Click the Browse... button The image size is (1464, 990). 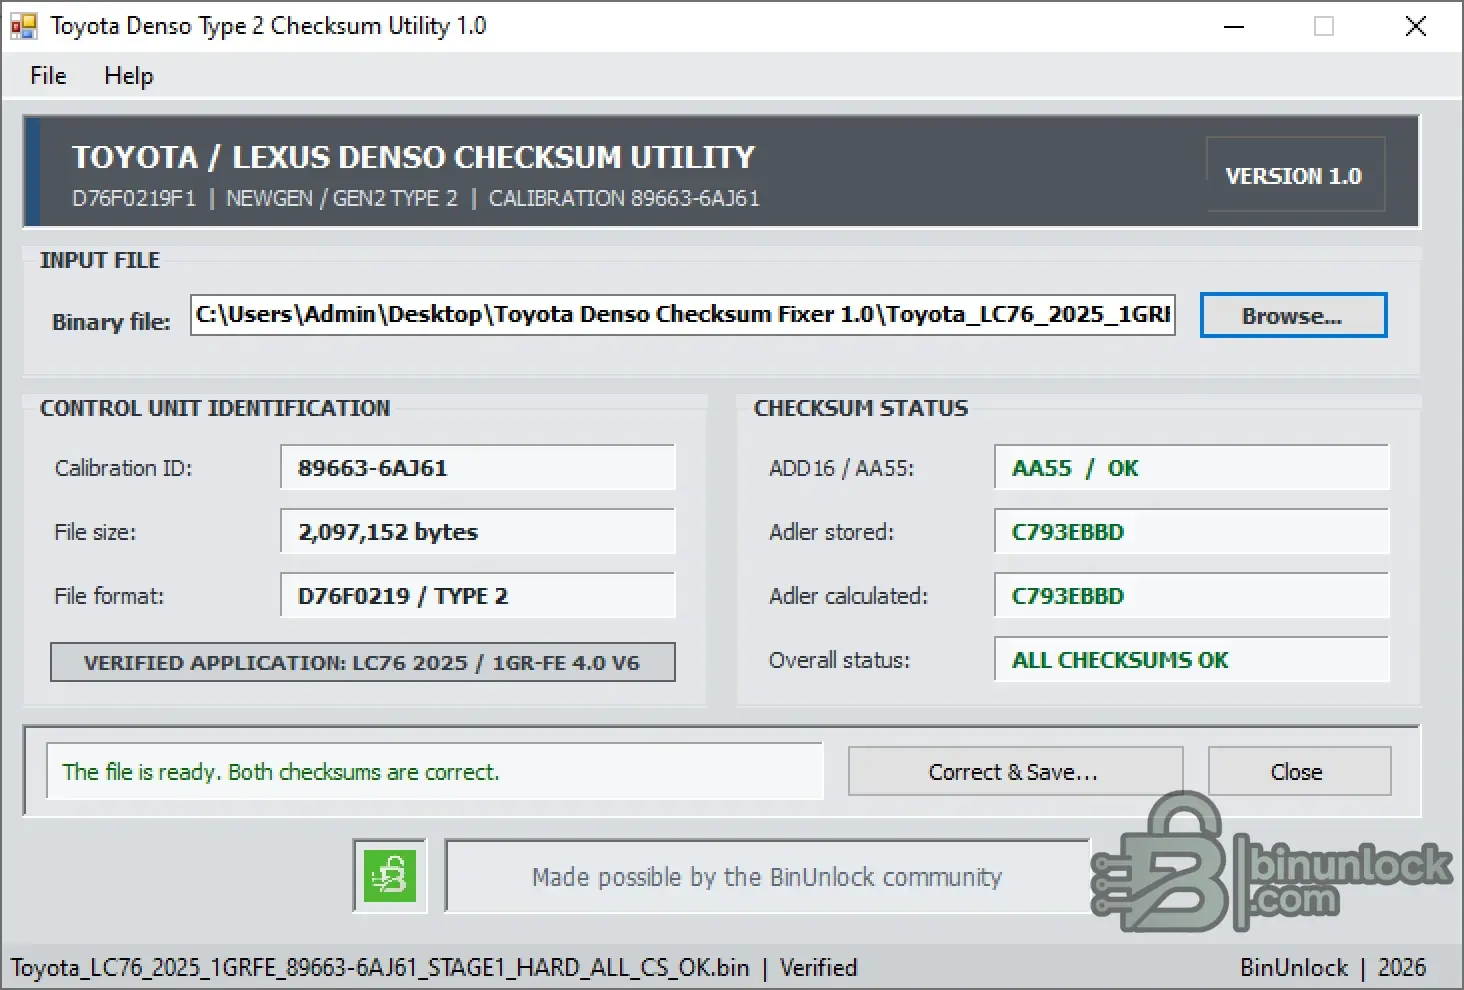point(1293,316)
